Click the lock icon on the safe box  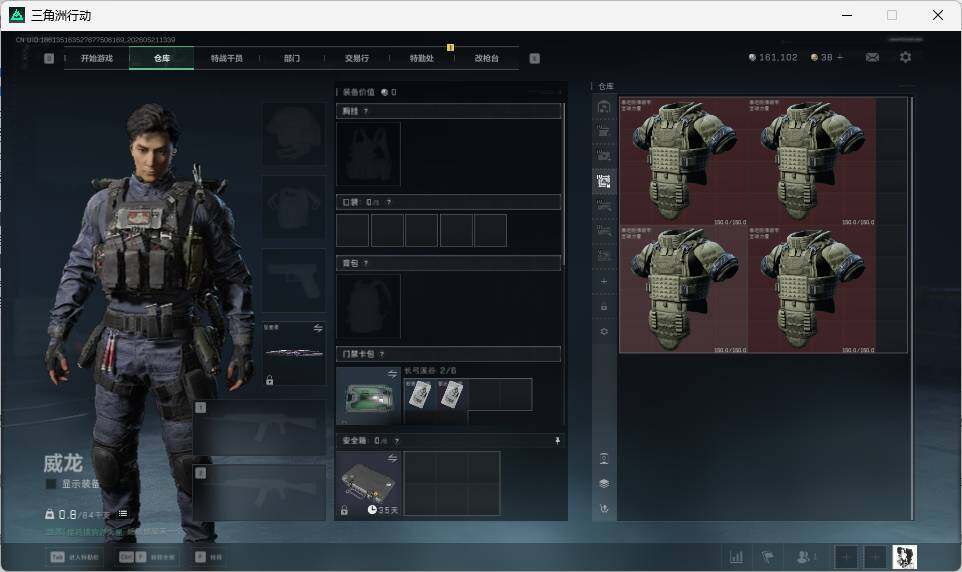pyautogui.click(x=344, y=511)
